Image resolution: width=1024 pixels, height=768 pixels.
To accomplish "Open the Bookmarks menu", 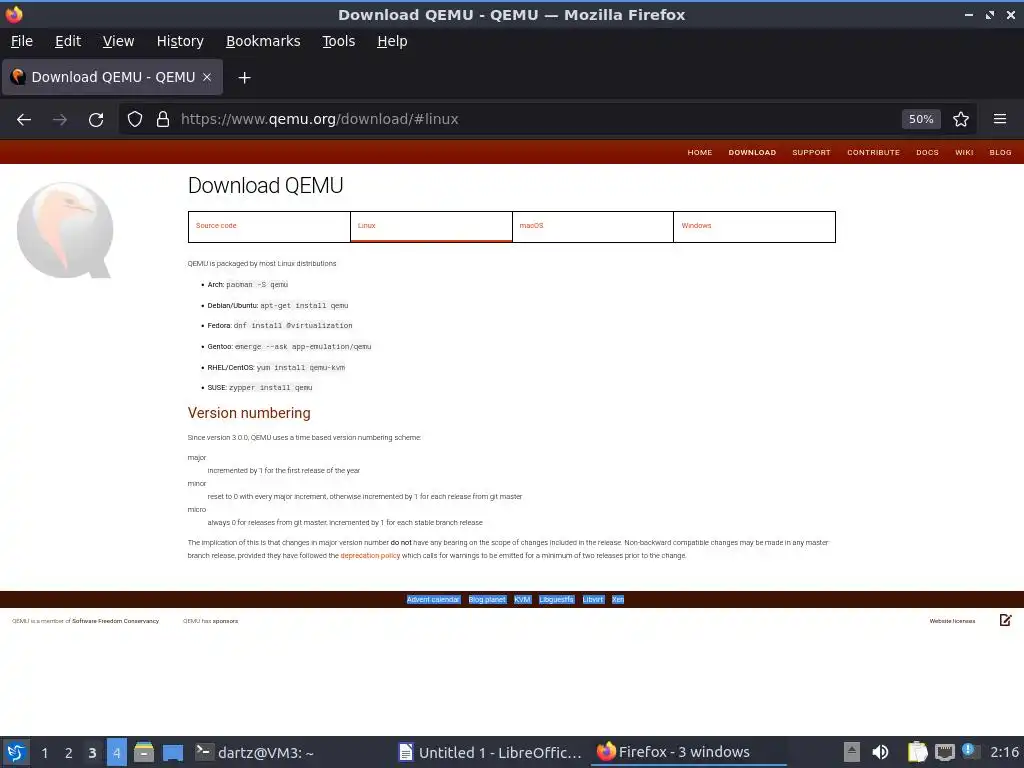I will coord(263,41).
